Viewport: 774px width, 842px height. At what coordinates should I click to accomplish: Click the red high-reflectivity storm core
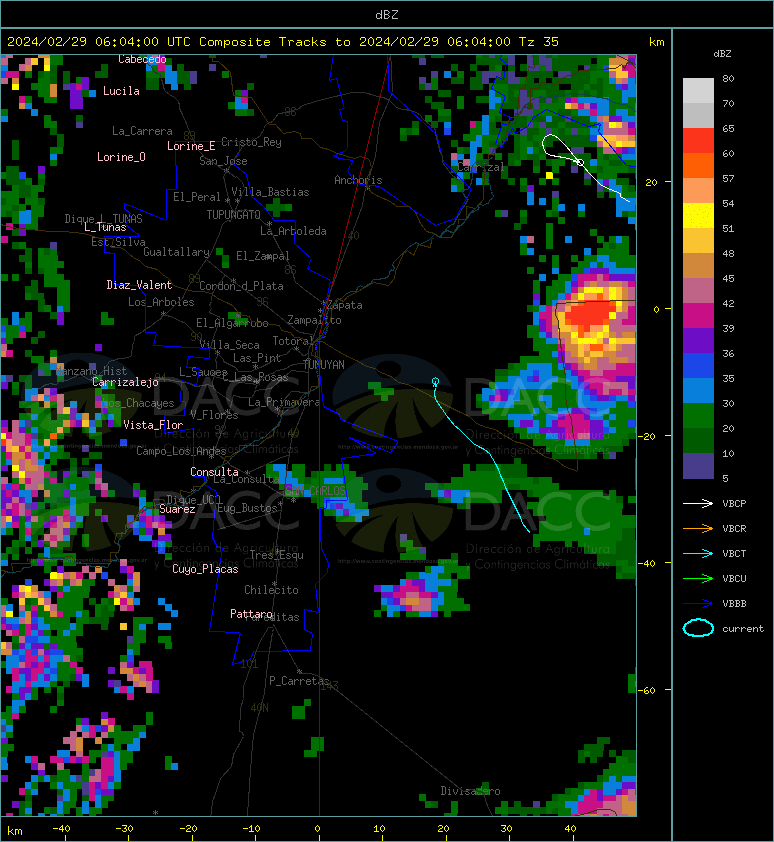[x=589, y=314]
